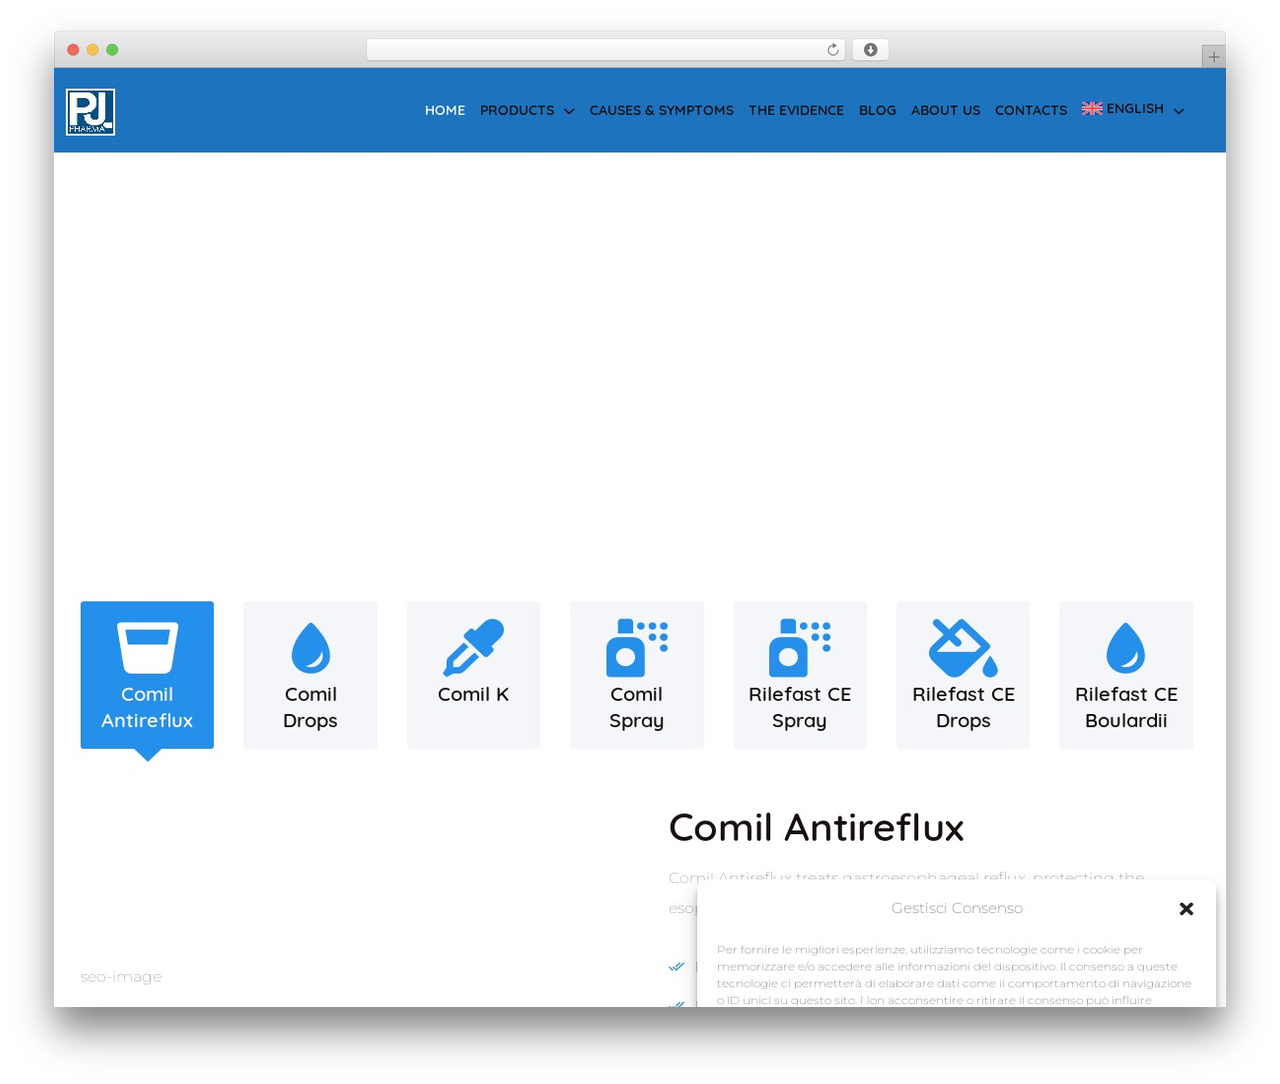Open the About Us page
Screen dimensions: 1280x1084
(945, 110)
